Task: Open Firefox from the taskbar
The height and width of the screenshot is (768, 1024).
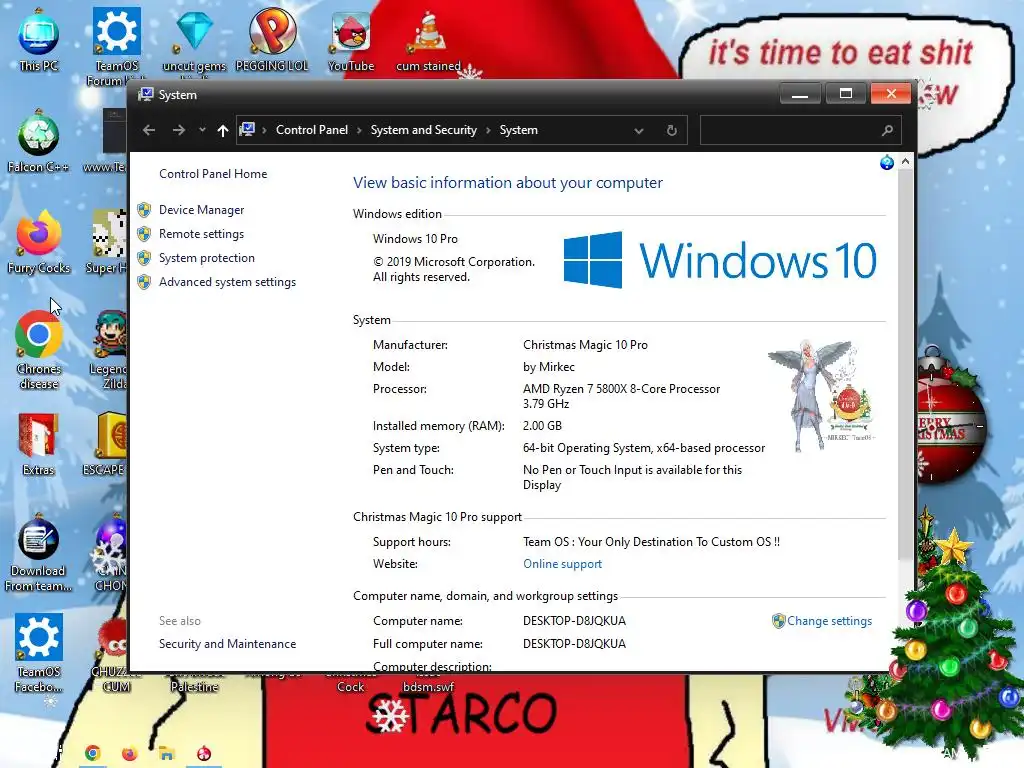Action: (129, 753)
